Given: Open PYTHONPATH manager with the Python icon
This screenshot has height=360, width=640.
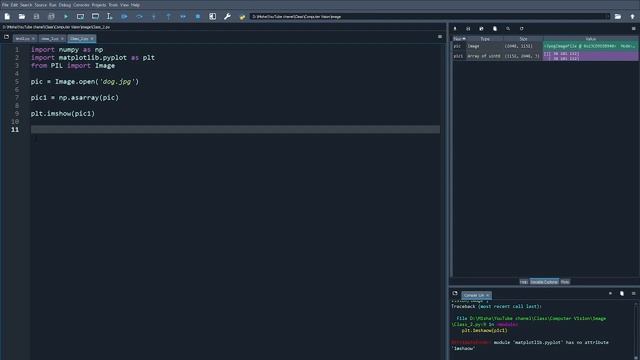Looking at the screenshot, I should (x=242, y=17).
